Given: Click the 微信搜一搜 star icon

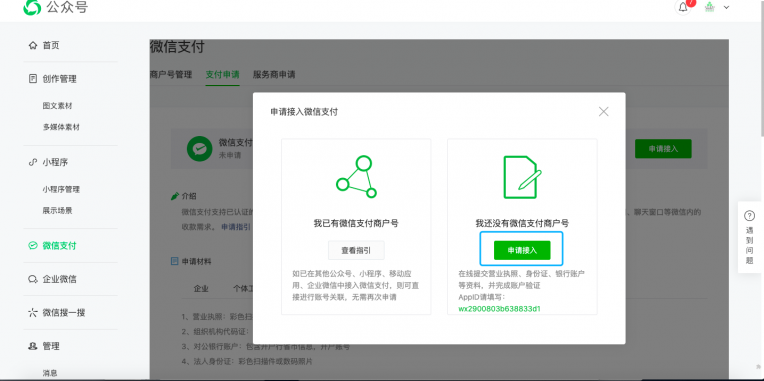Looking at the screenshot, I should pyautogui.click(x=33, y=312).
